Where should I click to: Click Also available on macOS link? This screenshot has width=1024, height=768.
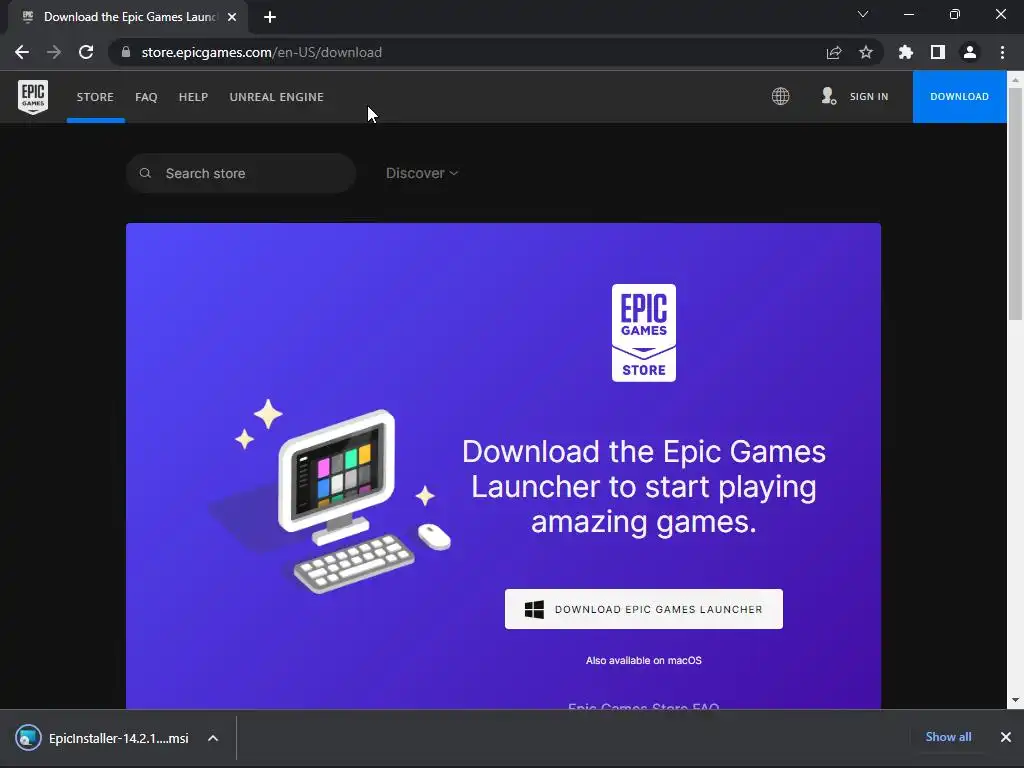tap(643, 660)
